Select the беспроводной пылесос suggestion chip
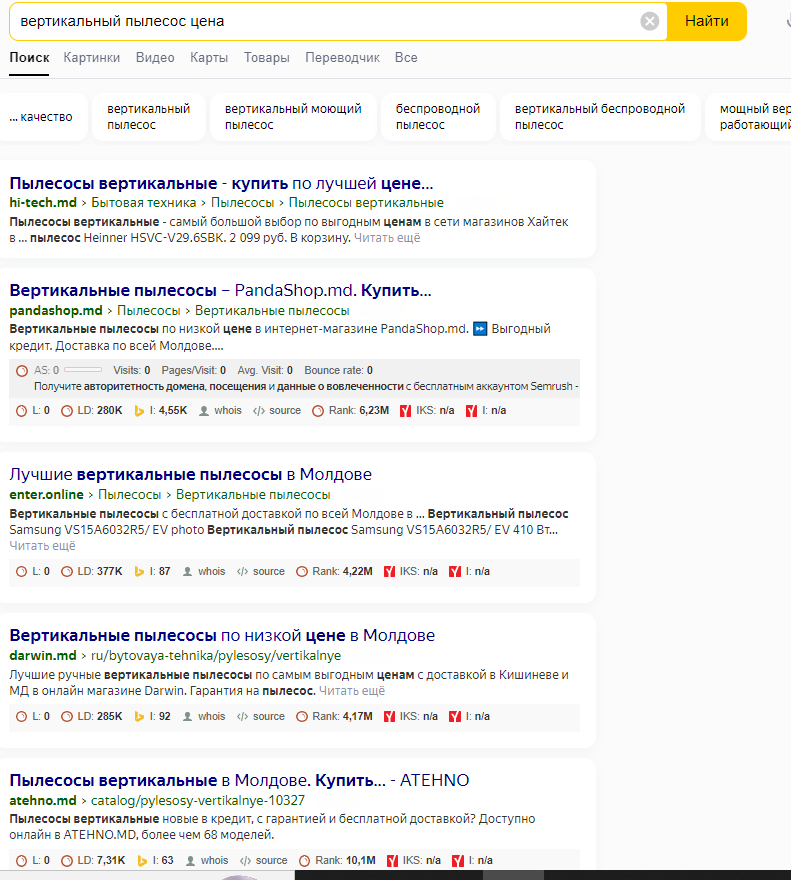 tap(438, 117)
